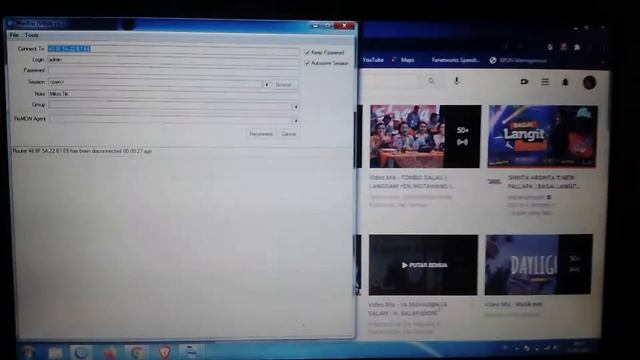640x360 pixels.
Task: Click the taskbar clock in system tray
Action: point(580,347)
